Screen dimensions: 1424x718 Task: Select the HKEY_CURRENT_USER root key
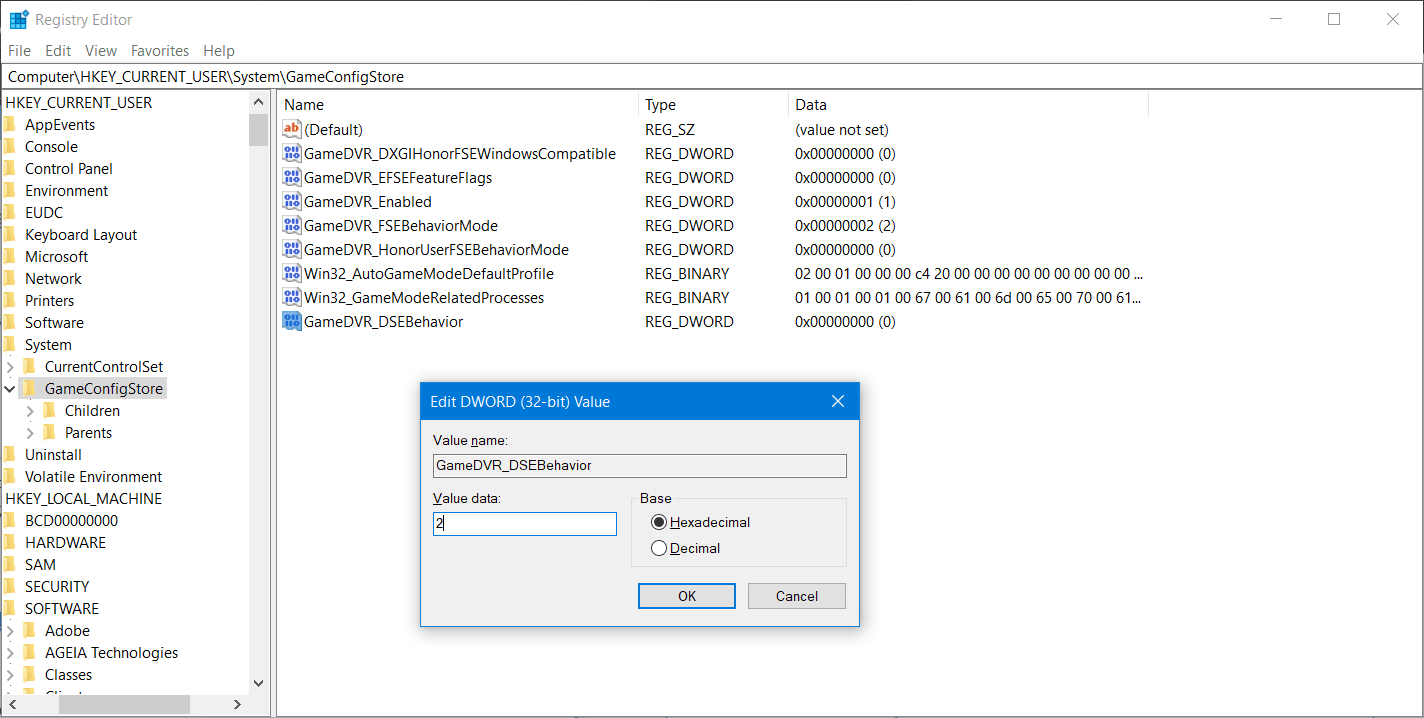pos(79,102)
